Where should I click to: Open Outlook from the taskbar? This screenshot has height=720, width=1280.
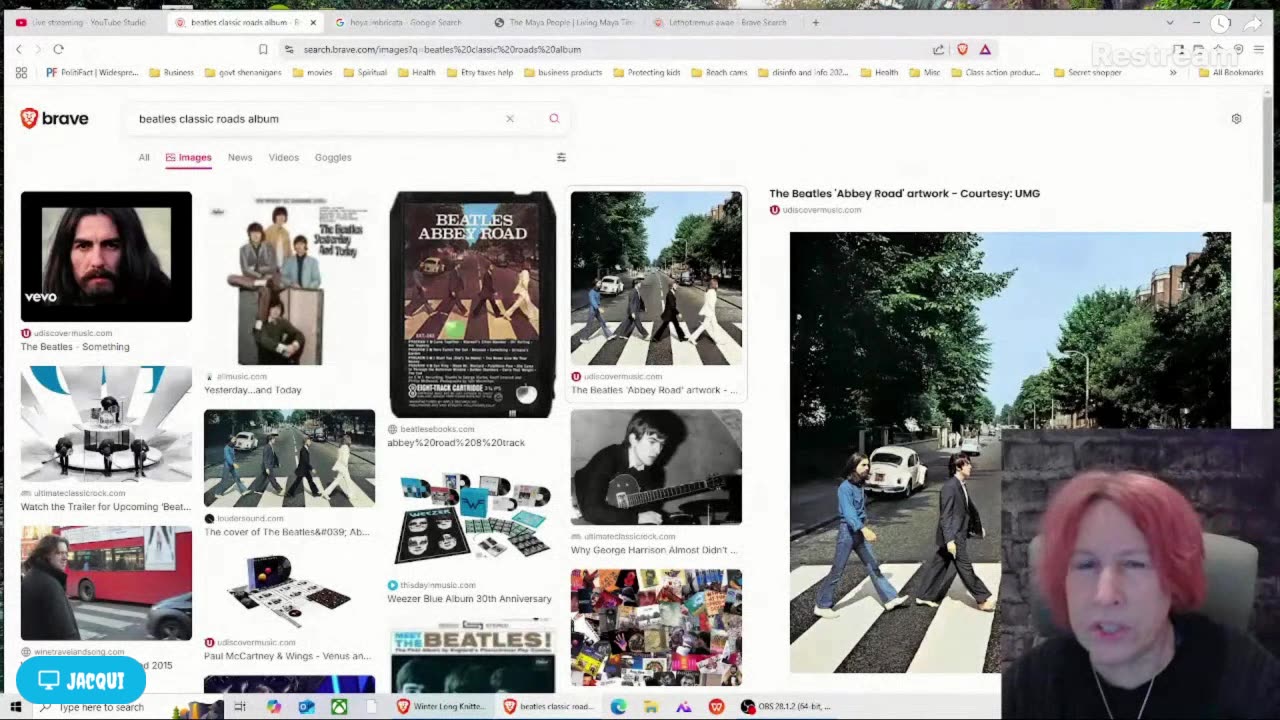tap(306, 707)
